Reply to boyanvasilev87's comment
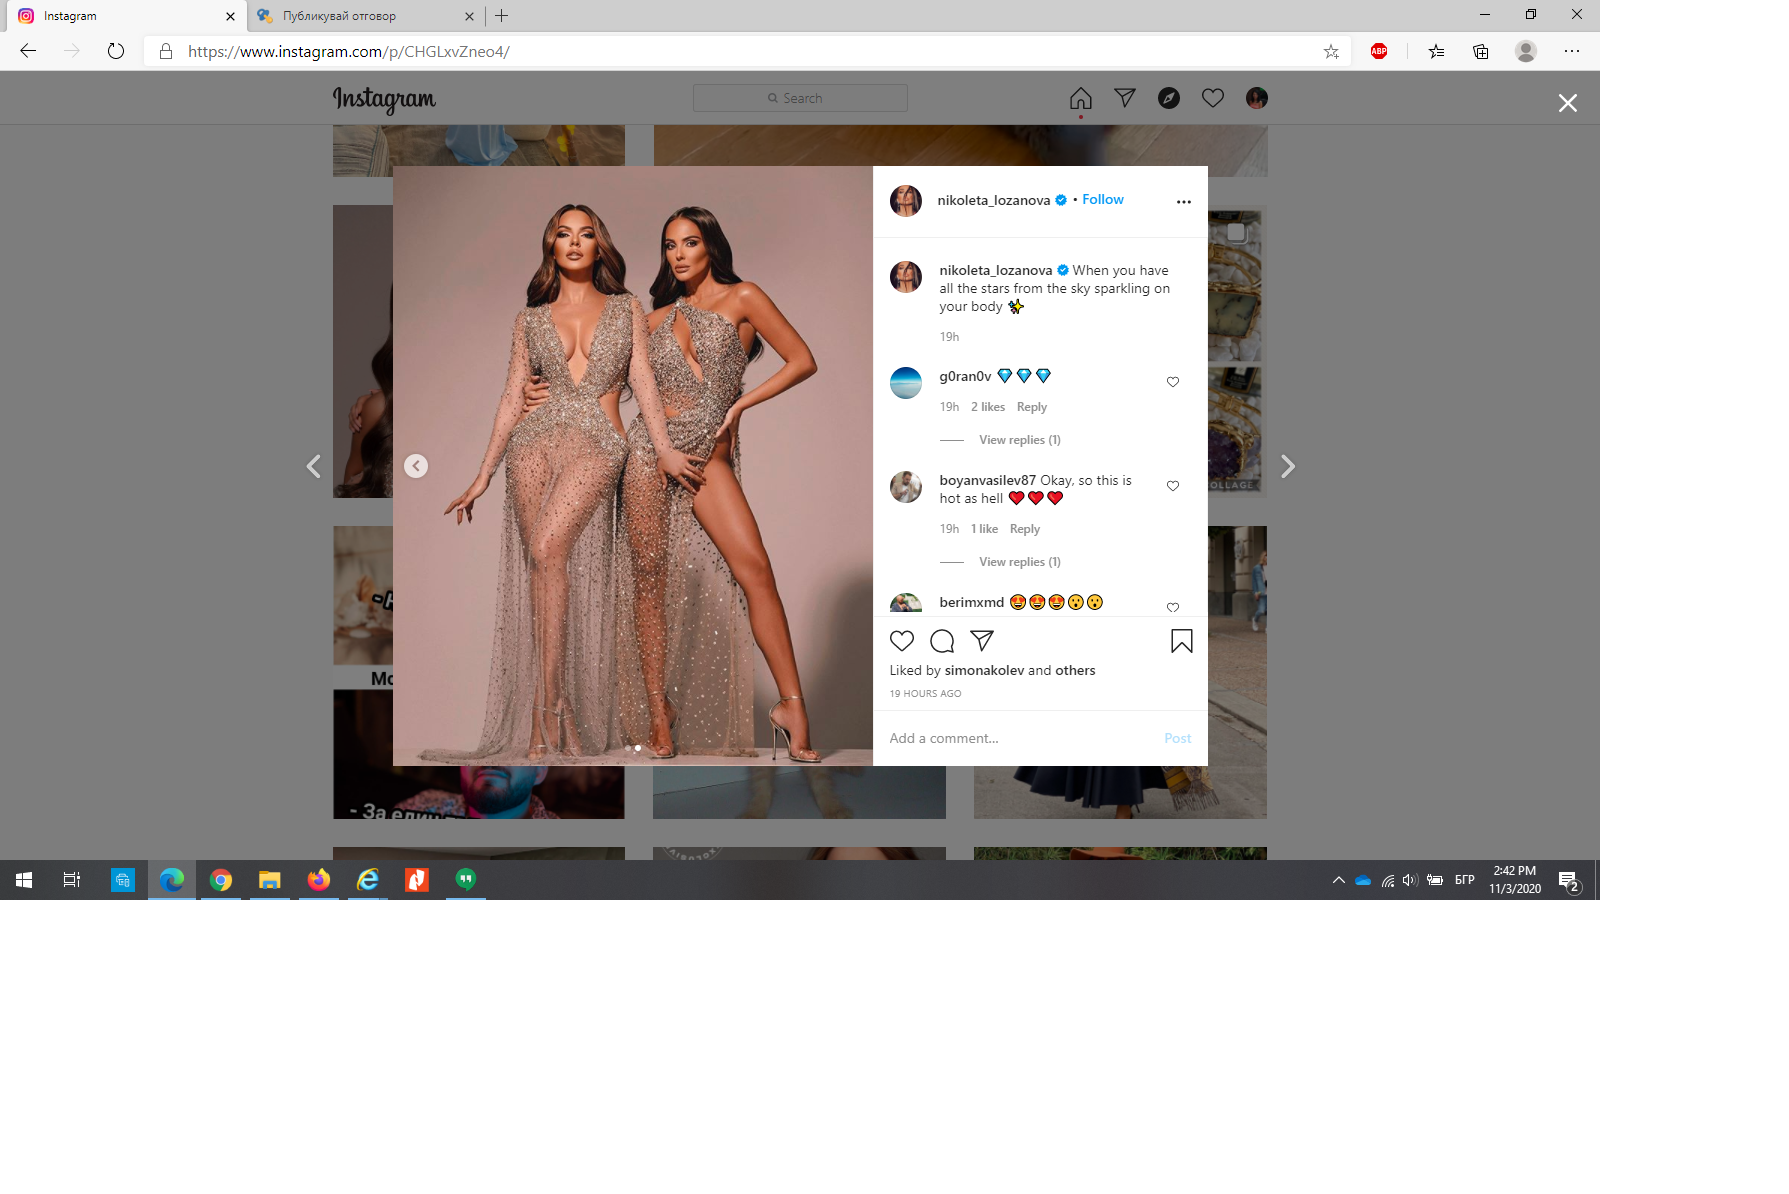The width and height of the screenshot is (1789, 1194). coord(1024,529)
